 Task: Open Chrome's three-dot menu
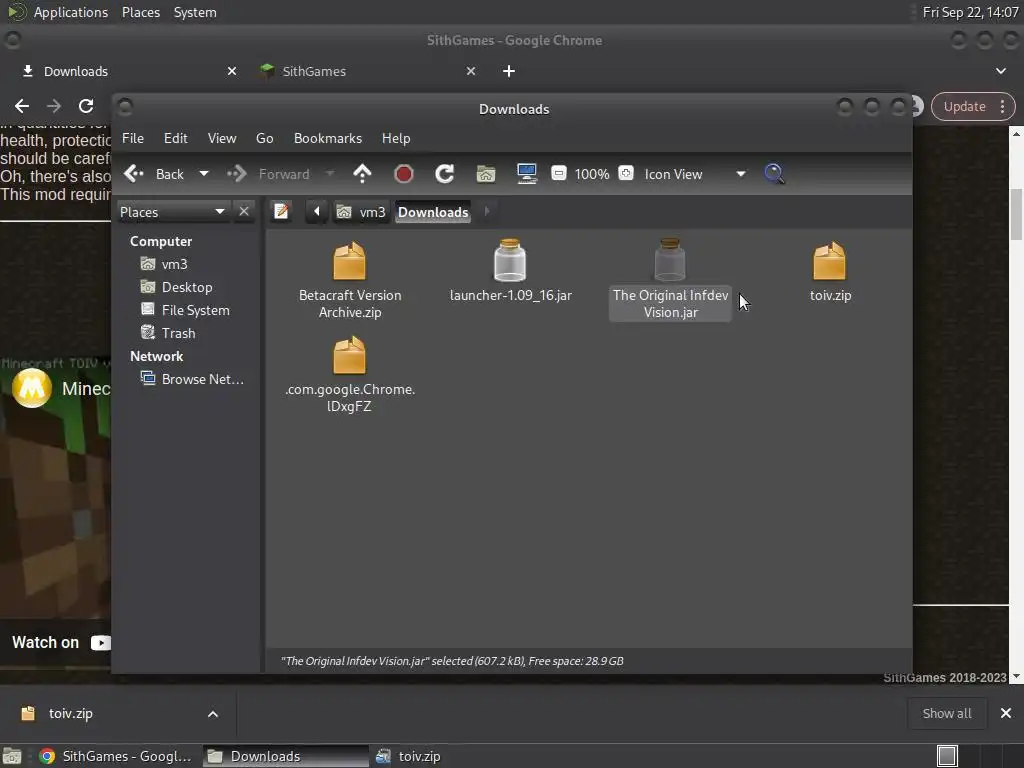(x=1002, y=106)
